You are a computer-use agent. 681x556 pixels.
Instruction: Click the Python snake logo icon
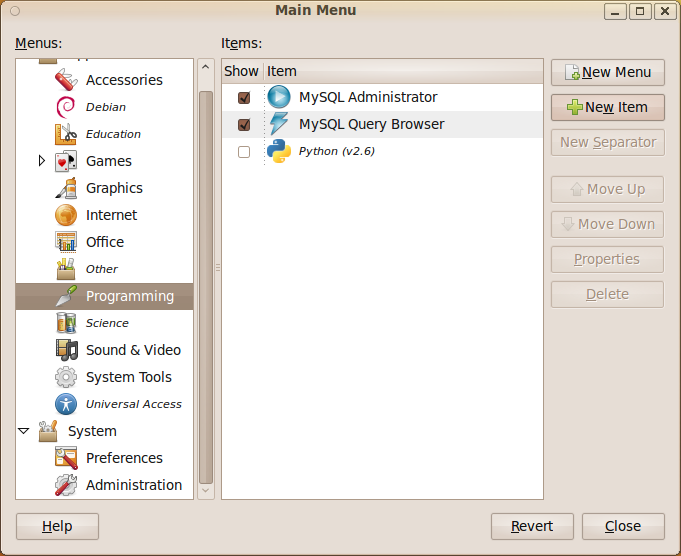pos(279,151)
